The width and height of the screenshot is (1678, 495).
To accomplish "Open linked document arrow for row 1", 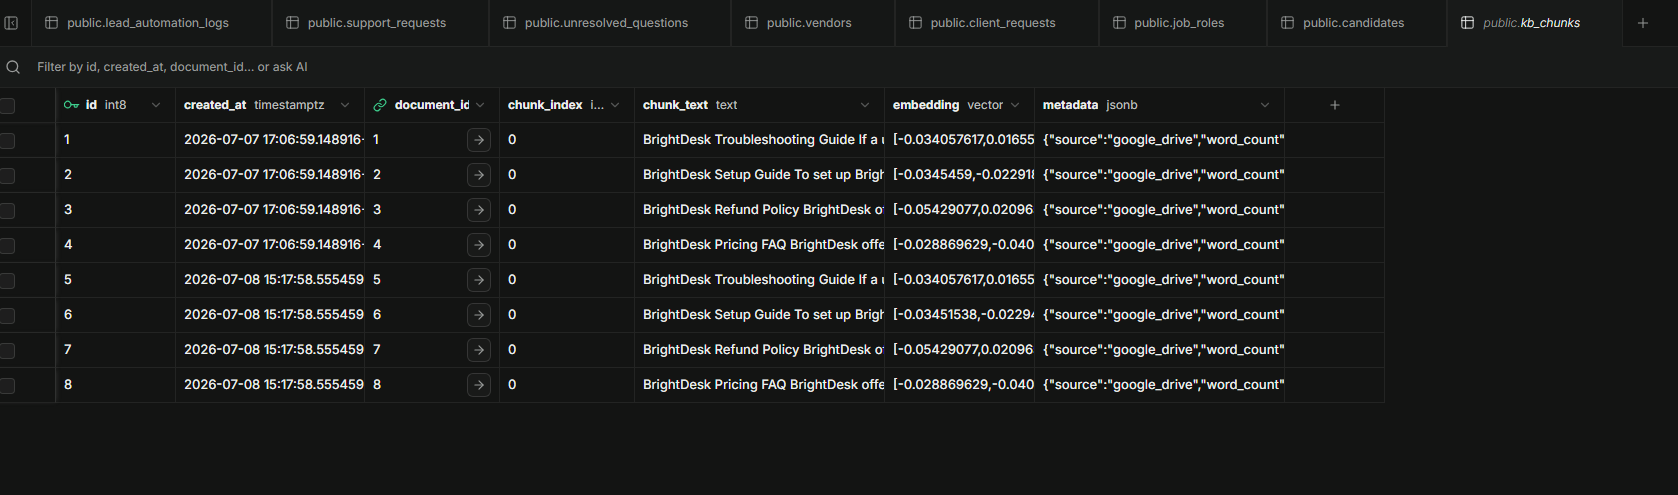I will pos(479,140).
